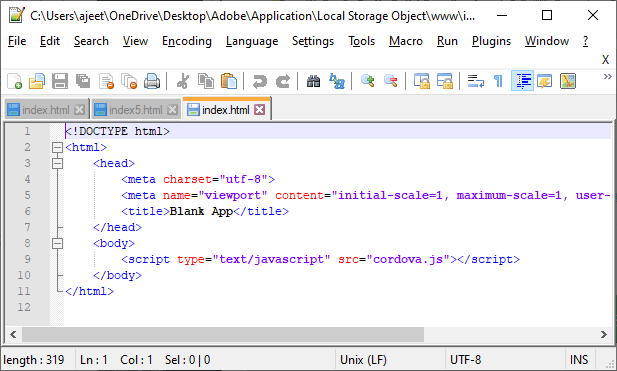Viewport: 617px width, 371px height.
Task: Close the active index.html tab
Action: 259,110
